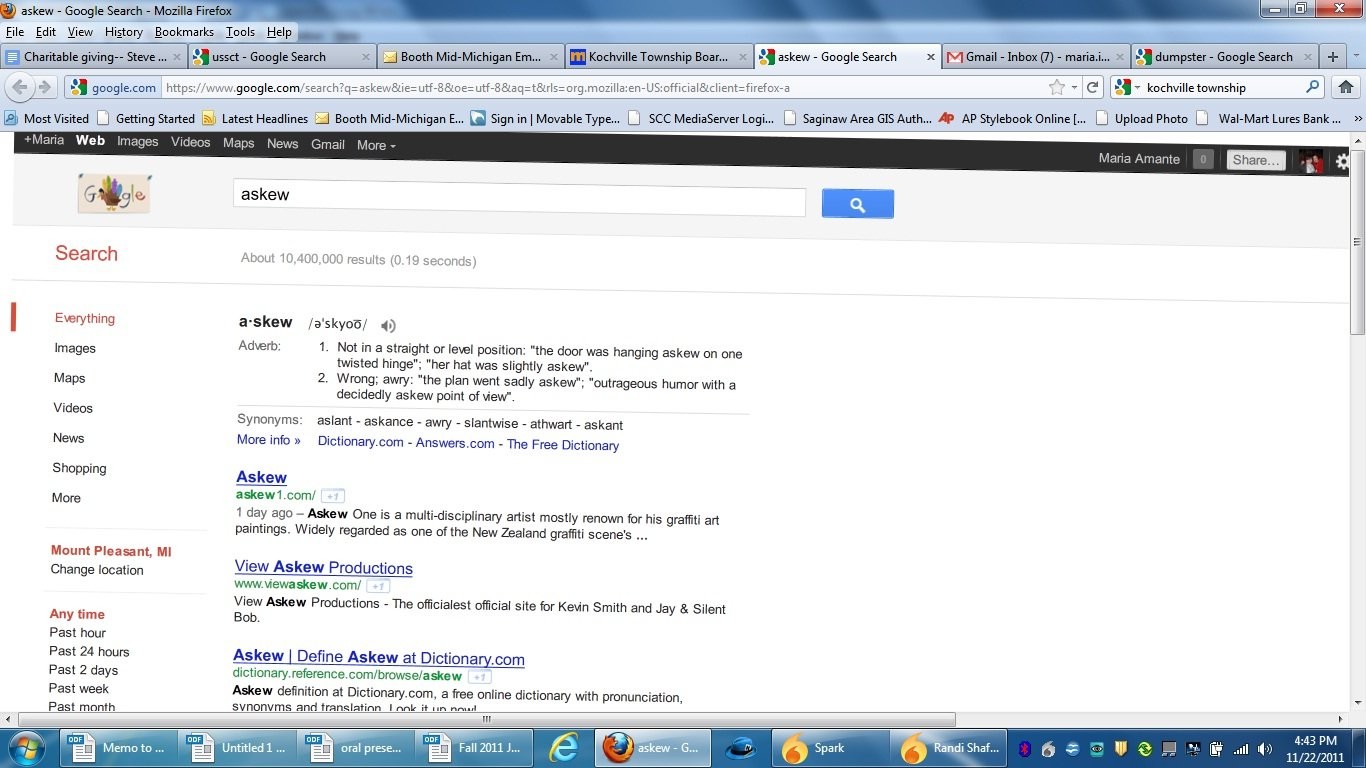Open Google settings gear icon

pyautogui.click(x=1342, y=160)
